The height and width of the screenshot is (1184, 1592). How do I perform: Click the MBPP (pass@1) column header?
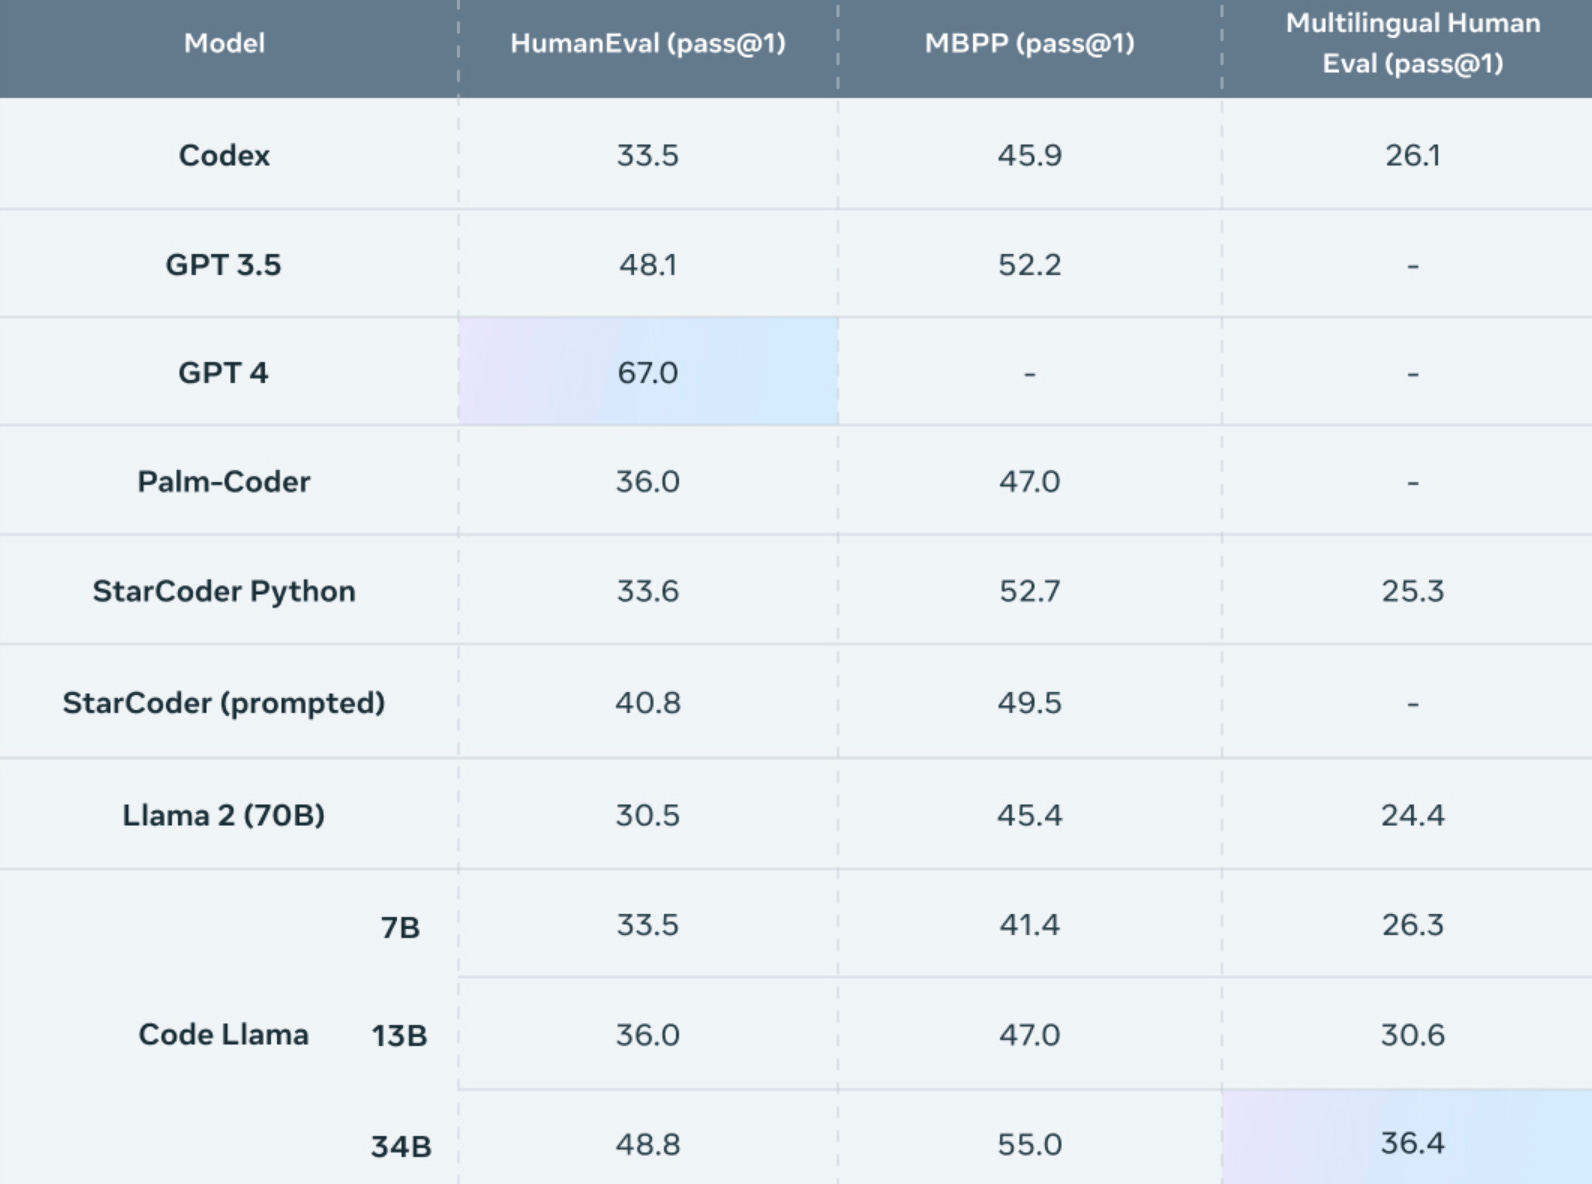pos(1029,43)
